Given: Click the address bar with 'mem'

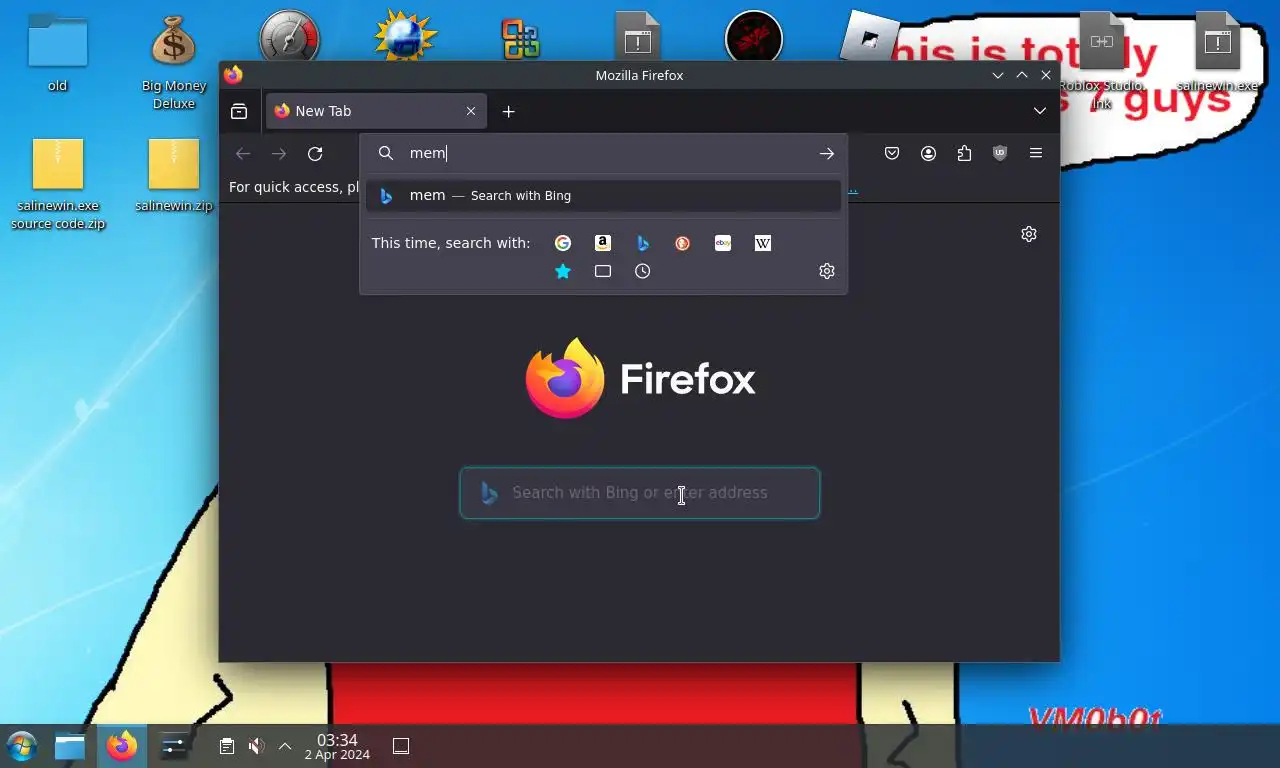Looking at the screenshot, I should [603, 153].
